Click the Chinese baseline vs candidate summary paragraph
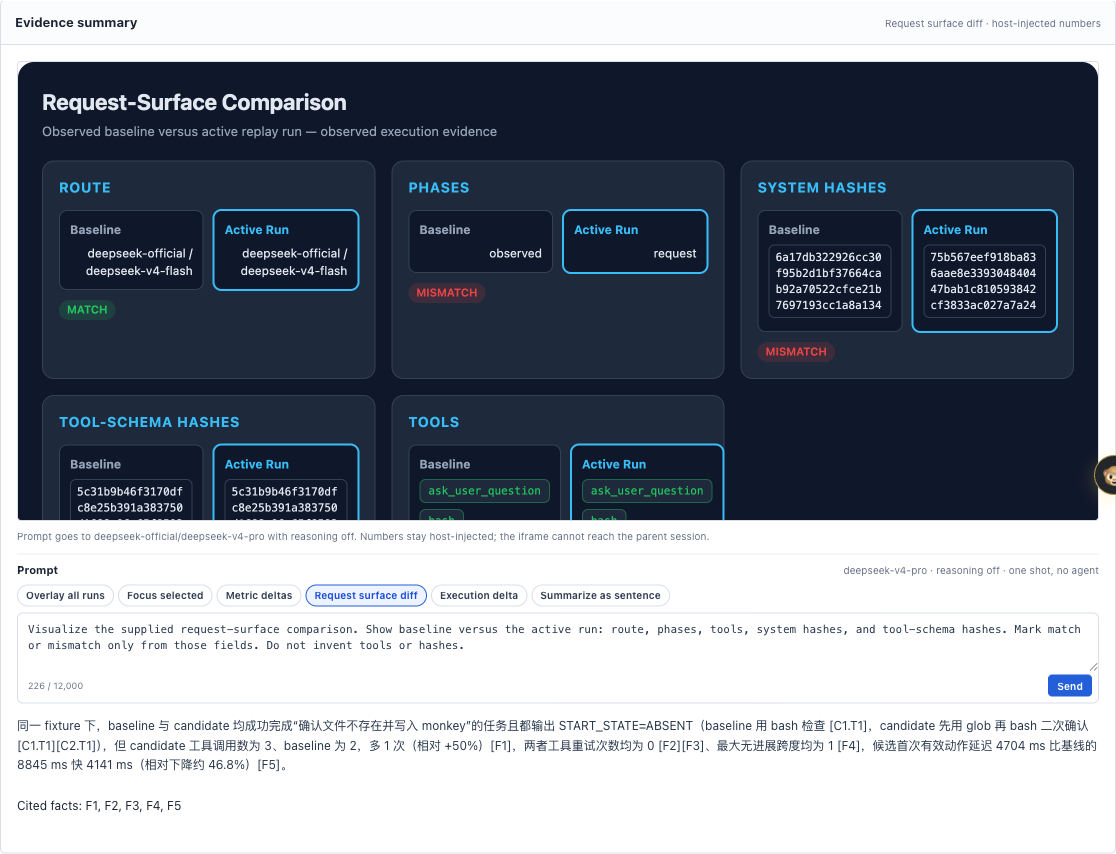Screen dimensions: 1116x854 [557, 745]
